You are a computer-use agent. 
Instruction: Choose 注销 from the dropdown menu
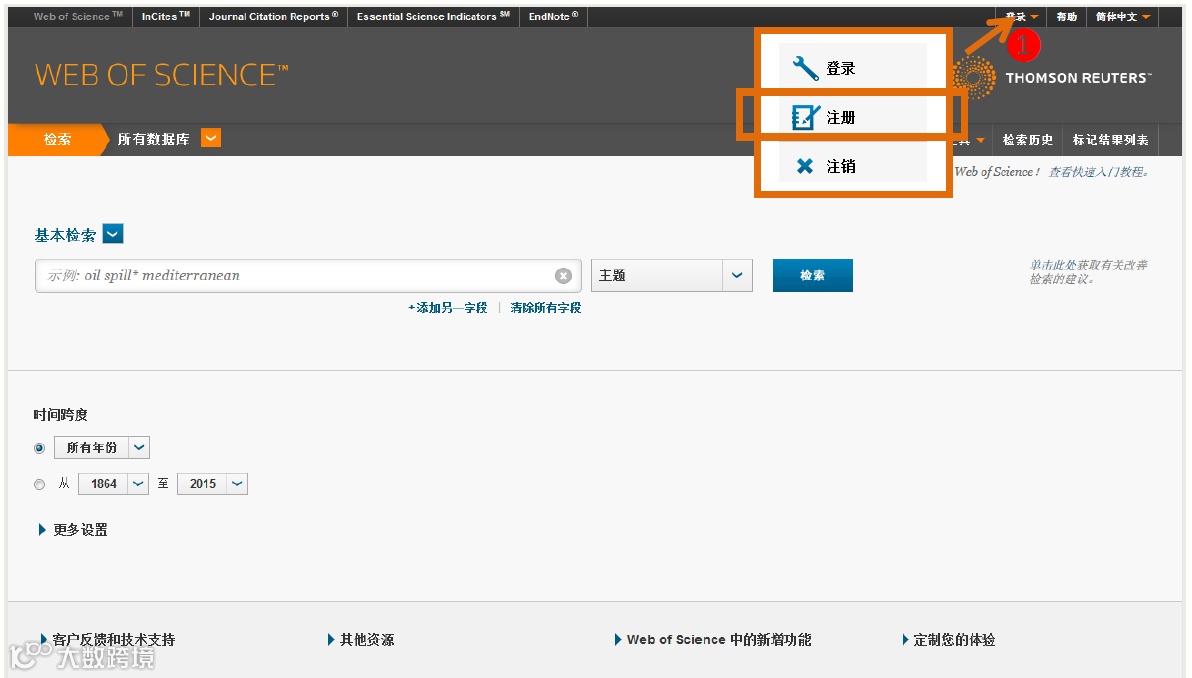pyautogui.click(x=852, y=166)
